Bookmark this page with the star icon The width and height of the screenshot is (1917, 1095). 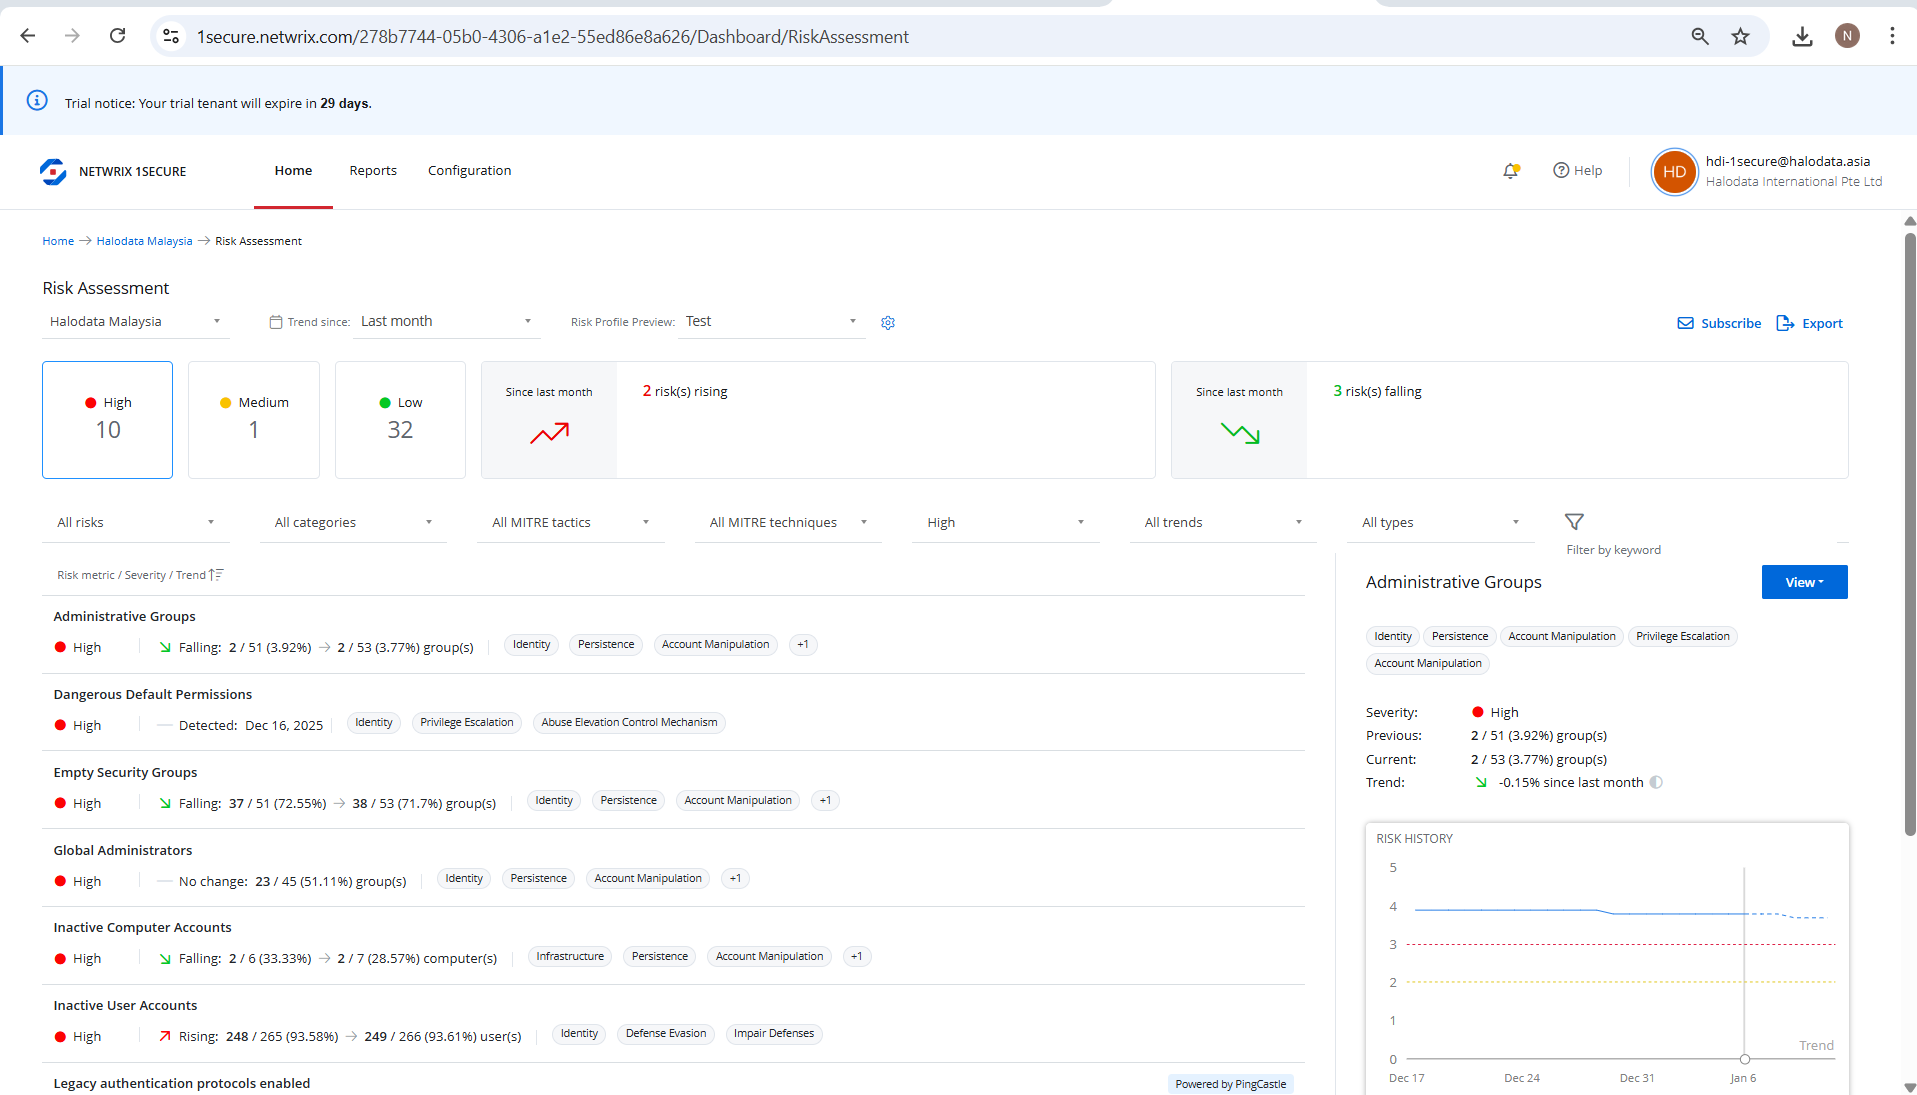1741,37
